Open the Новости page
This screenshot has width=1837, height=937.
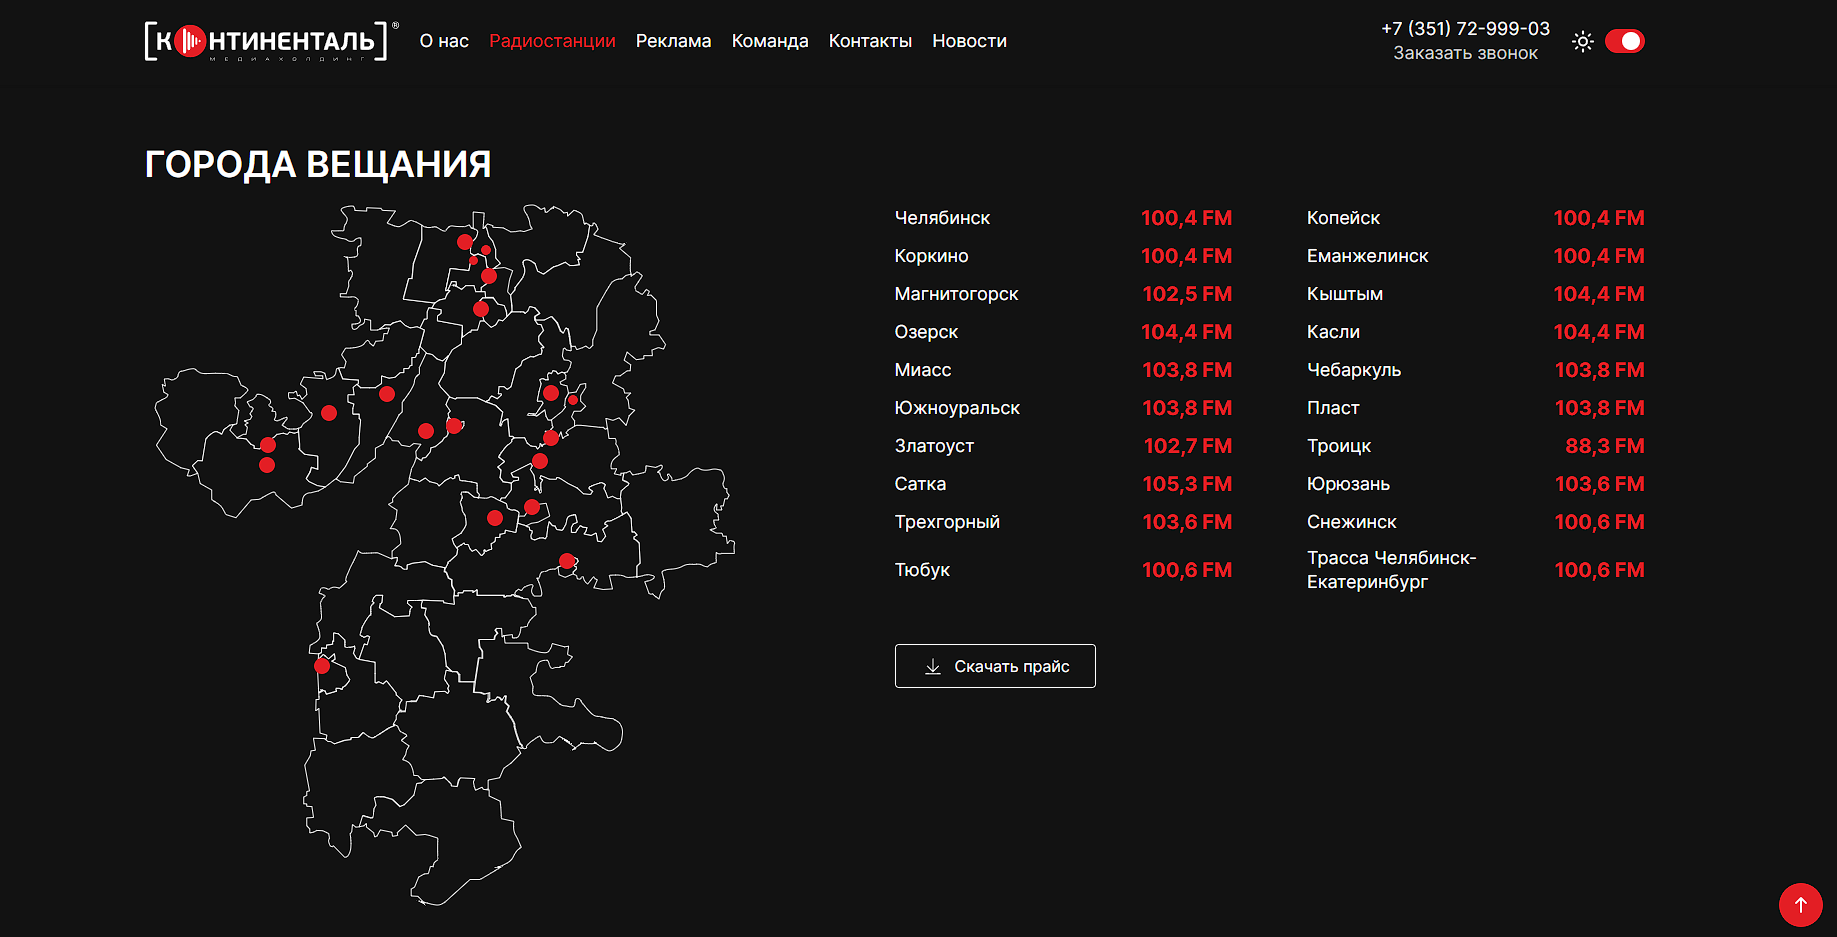pos(969,41)
